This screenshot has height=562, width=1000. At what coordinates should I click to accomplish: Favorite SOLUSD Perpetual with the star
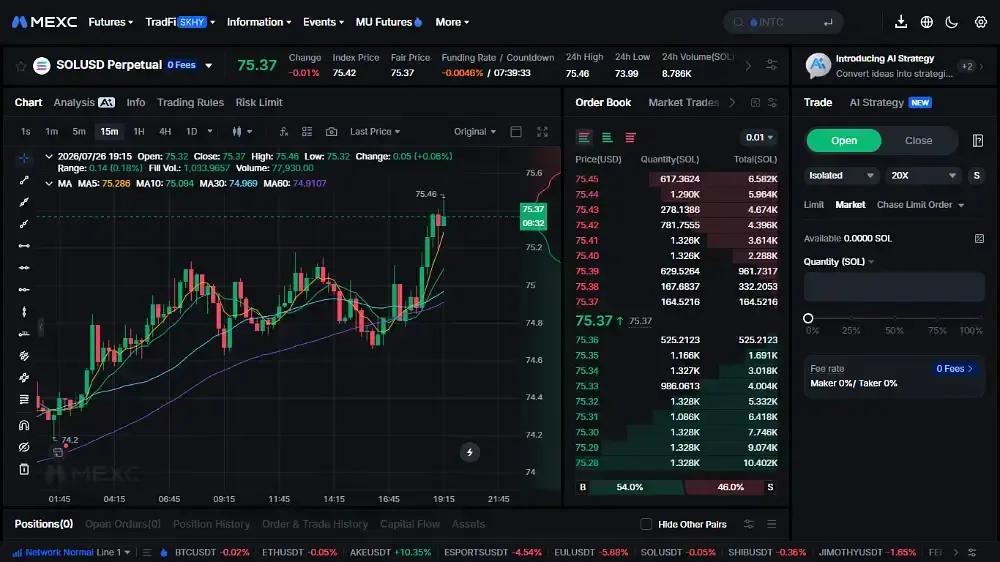coord(21,66)
